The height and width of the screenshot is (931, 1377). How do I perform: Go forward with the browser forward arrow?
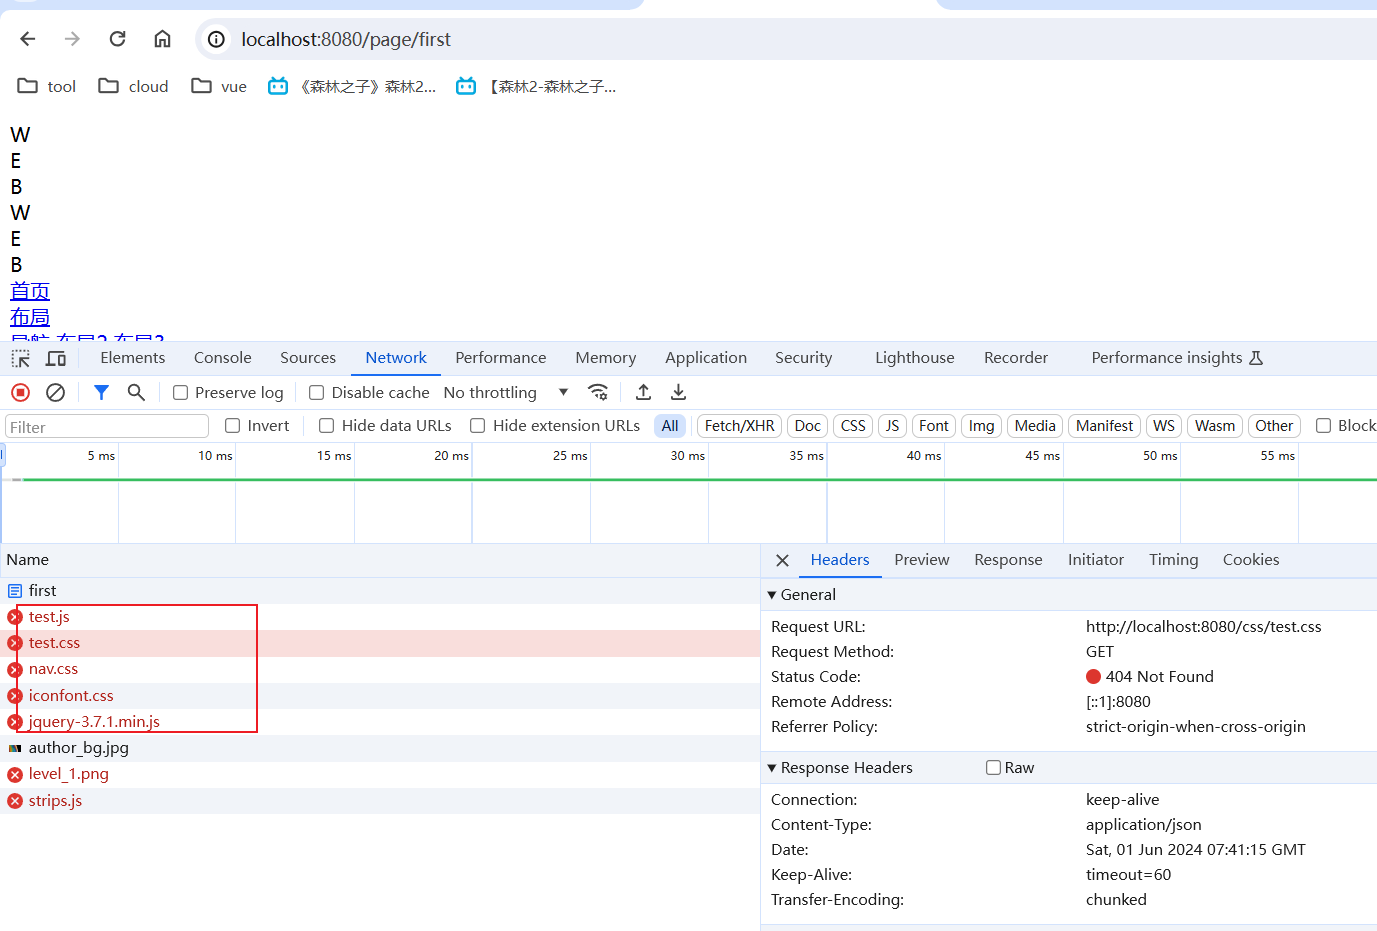72,39
